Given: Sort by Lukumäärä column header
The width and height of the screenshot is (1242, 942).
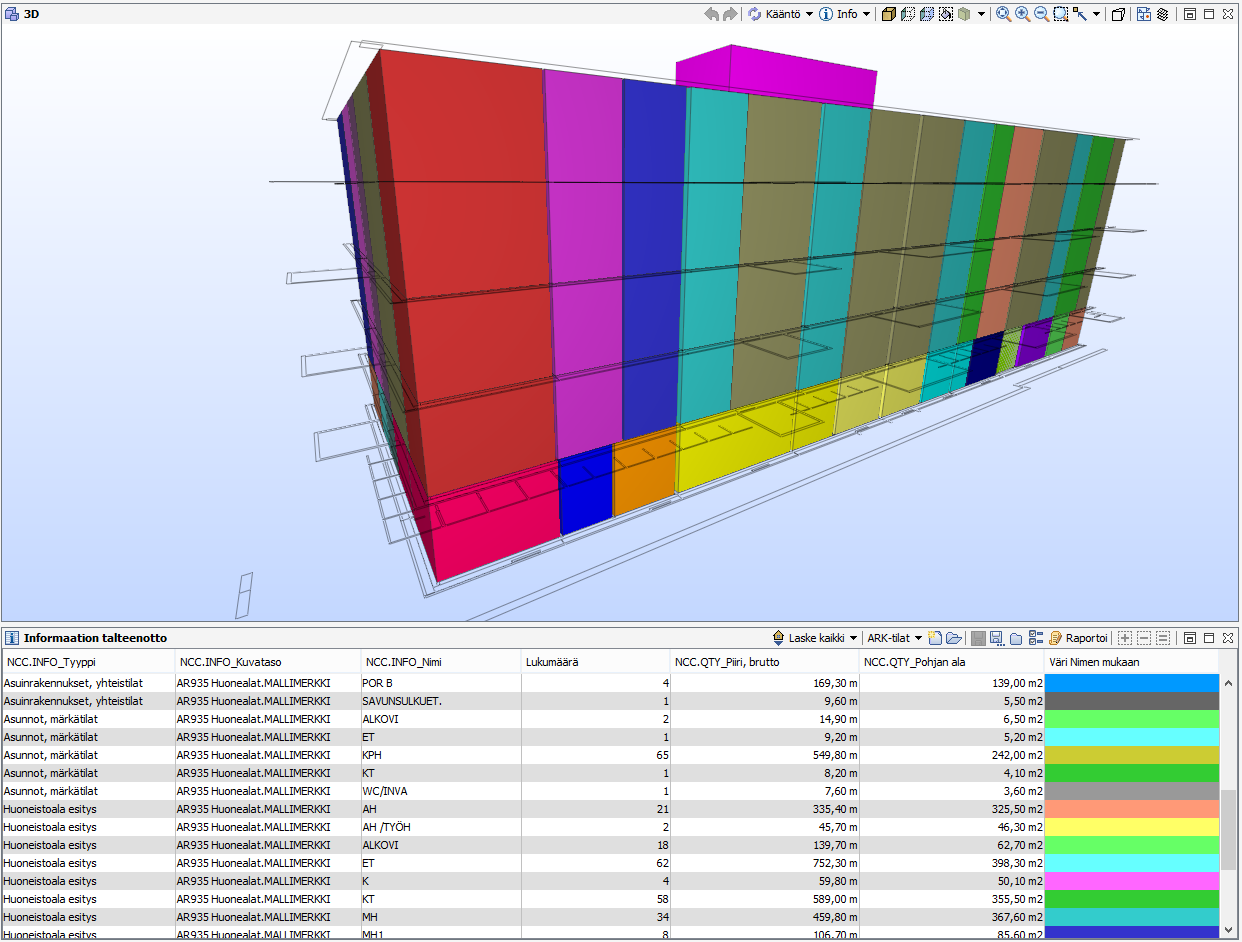Looking at the screenshot, I should point(596,661).
